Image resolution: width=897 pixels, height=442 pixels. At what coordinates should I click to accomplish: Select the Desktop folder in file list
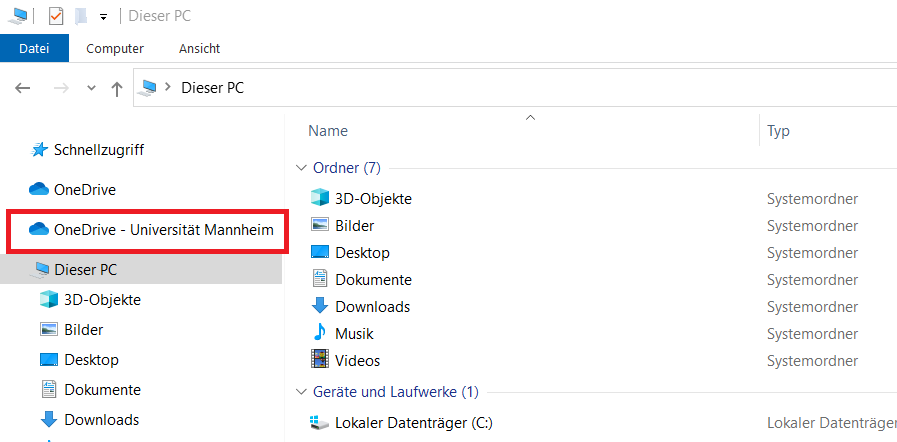(x=362, y=252)
